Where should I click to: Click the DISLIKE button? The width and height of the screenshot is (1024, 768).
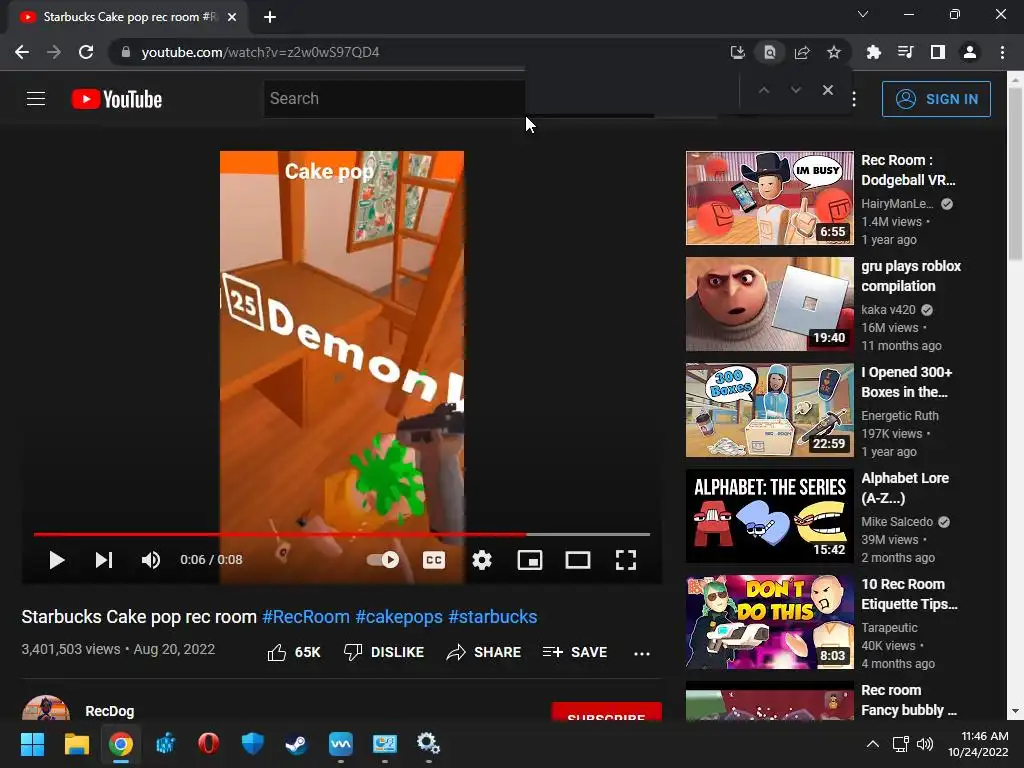tap(384, 652)
